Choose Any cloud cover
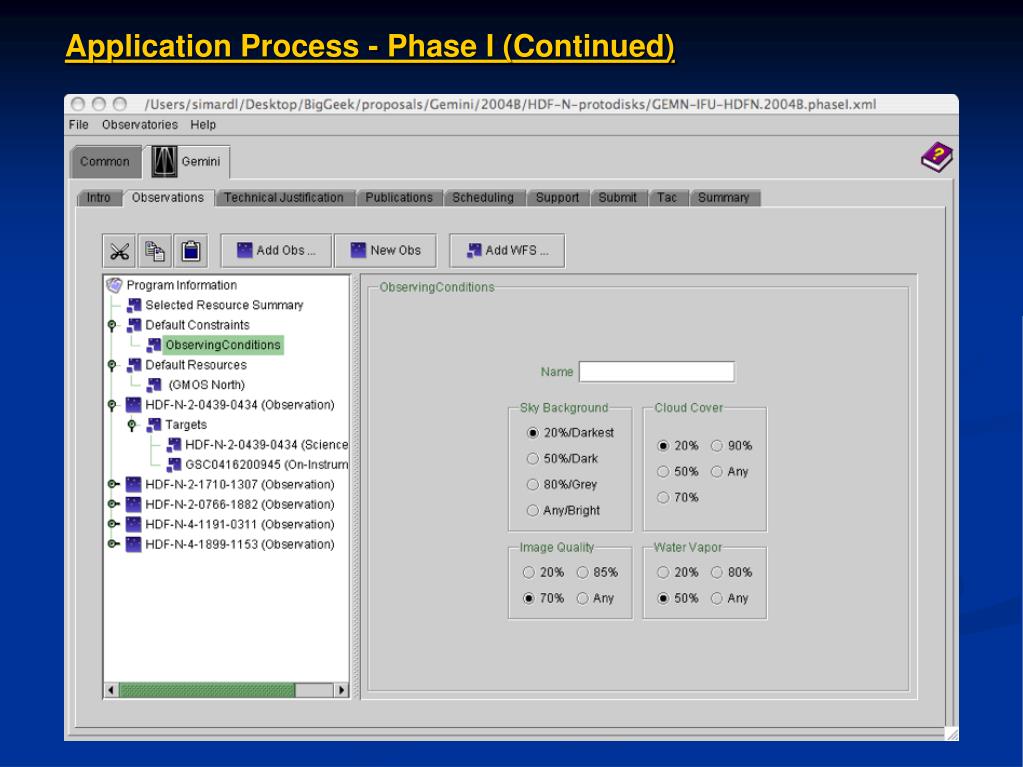The width and height of the screenshot is (1023, 767). click(716, 472)
